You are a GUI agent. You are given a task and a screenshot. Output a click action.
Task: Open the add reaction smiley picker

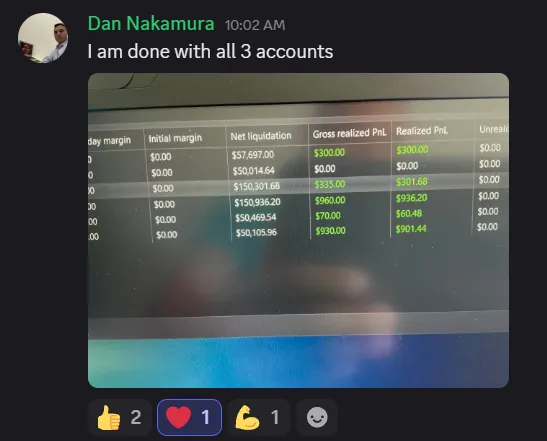[317, 417]
